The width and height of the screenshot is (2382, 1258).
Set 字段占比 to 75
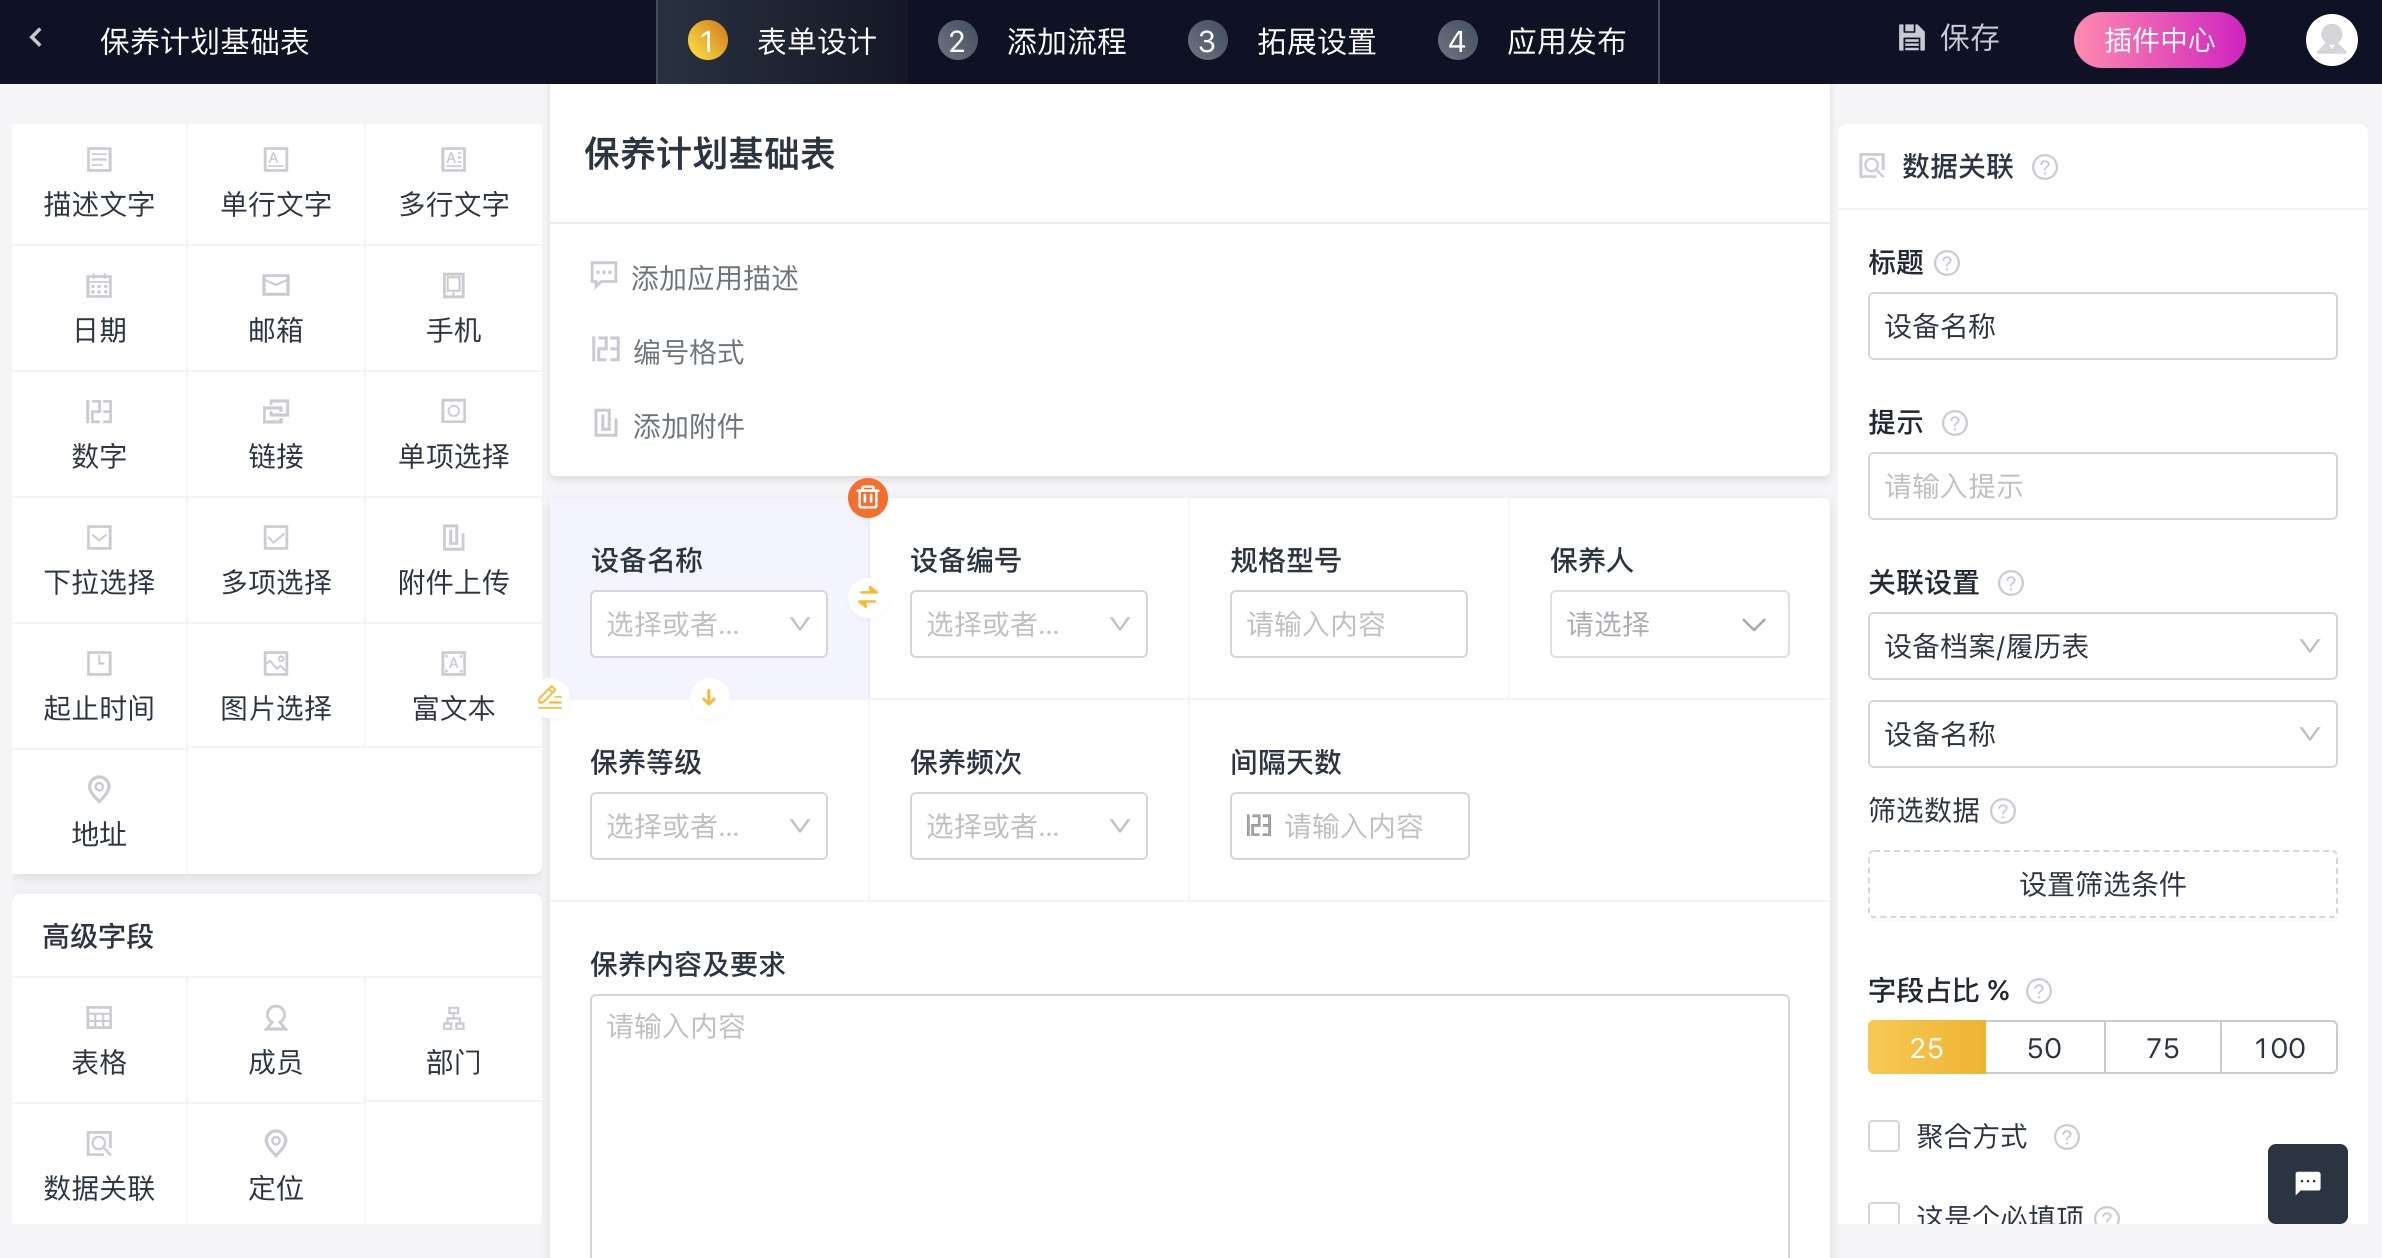click(x=2162, y=1047)
